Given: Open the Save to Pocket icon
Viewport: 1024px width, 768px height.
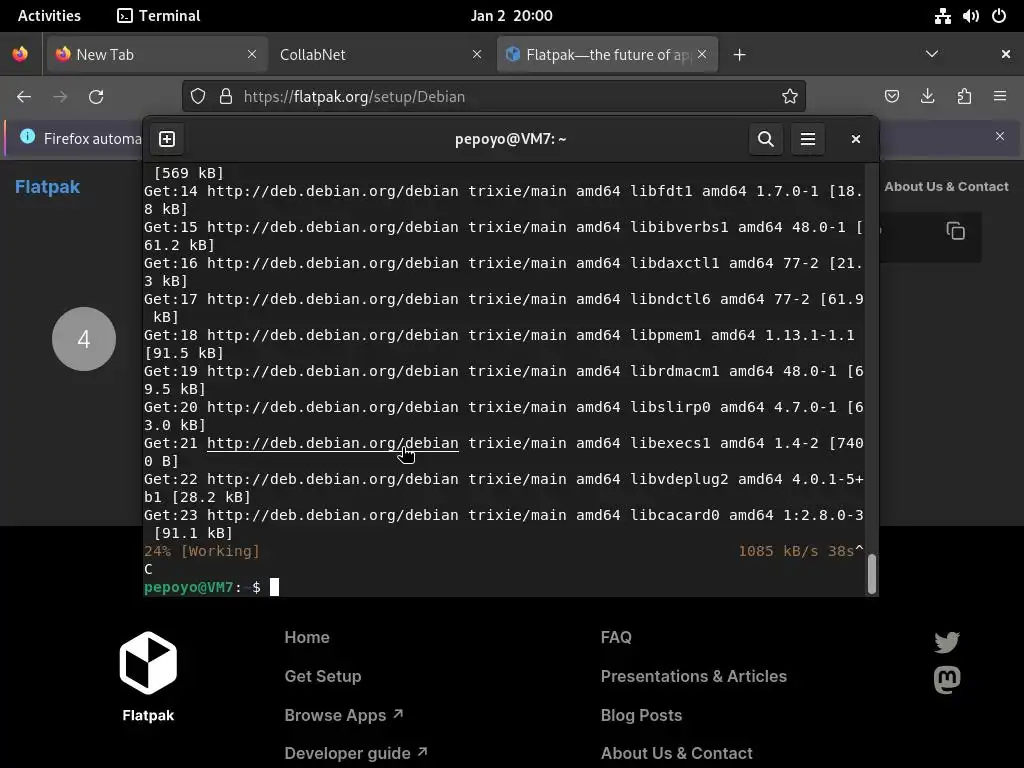Looking at the screenshot, I should [891, 97].
